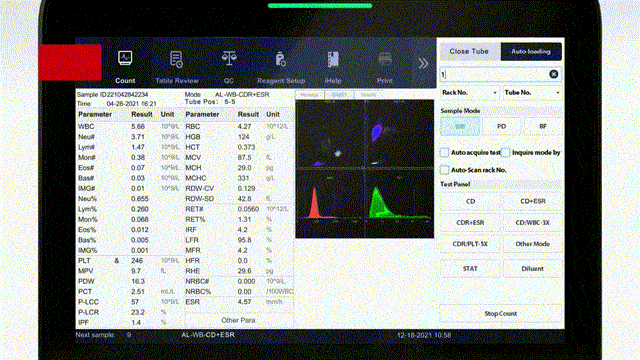Image resolution: width=640 pixels, height=360 pixels.
Task: Expand the Rack No. dropdown
Action: pyautogui.click(x=470, y=93)
